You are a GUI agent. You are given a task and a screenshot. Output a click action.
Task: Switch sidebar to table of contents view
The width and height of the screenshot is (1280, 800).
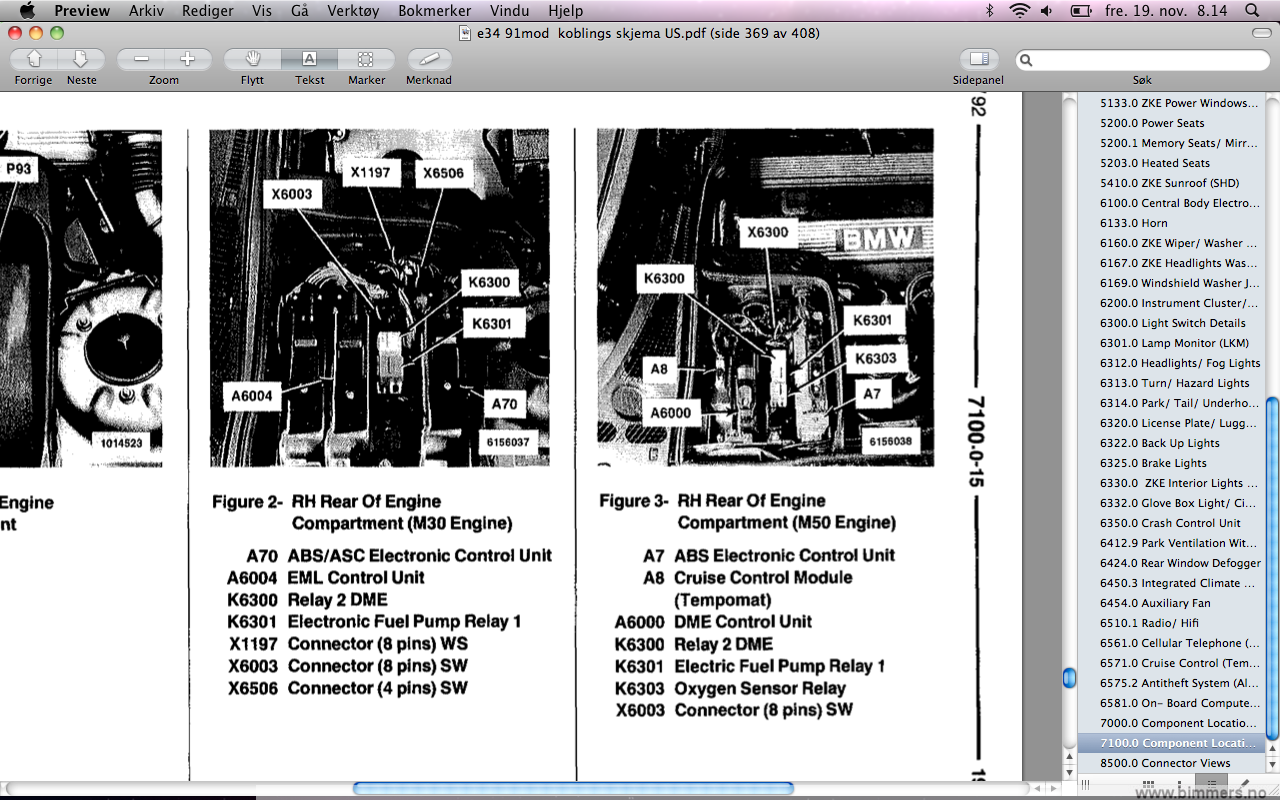click(x=1211, y=787)
